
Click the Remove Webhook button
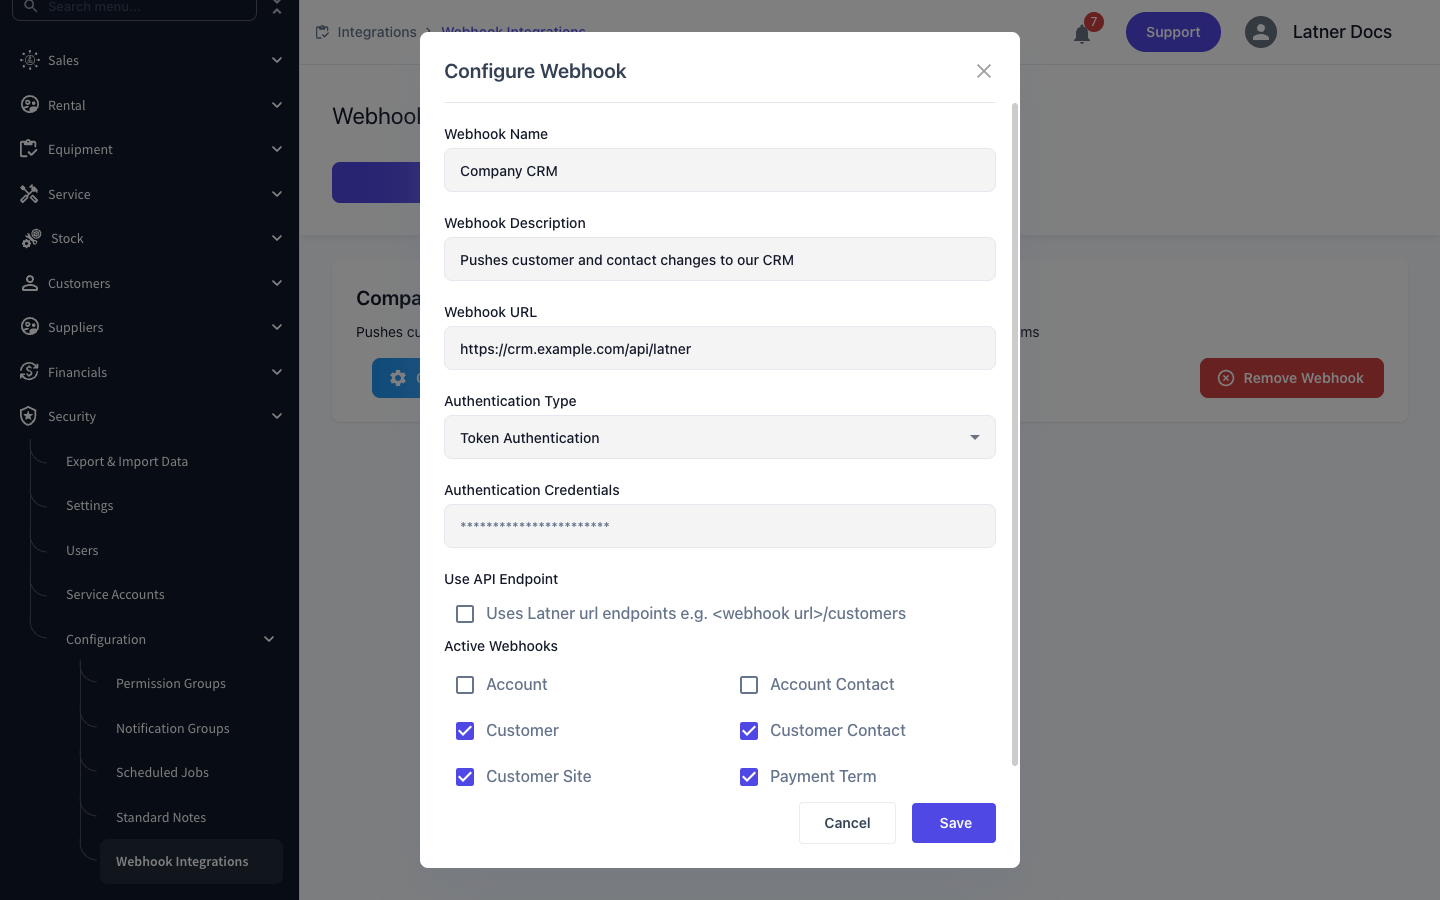(1292, 378)
